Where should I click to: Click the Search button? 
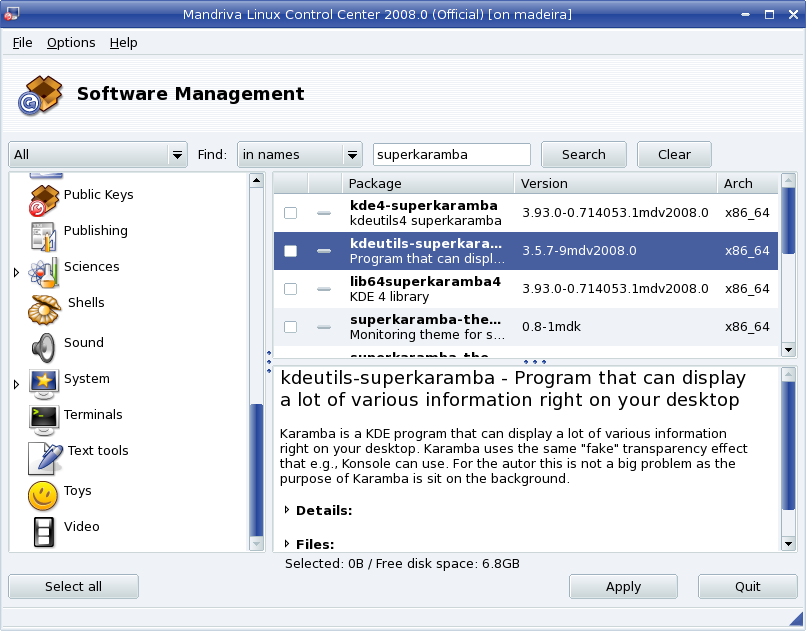[583, 155]
